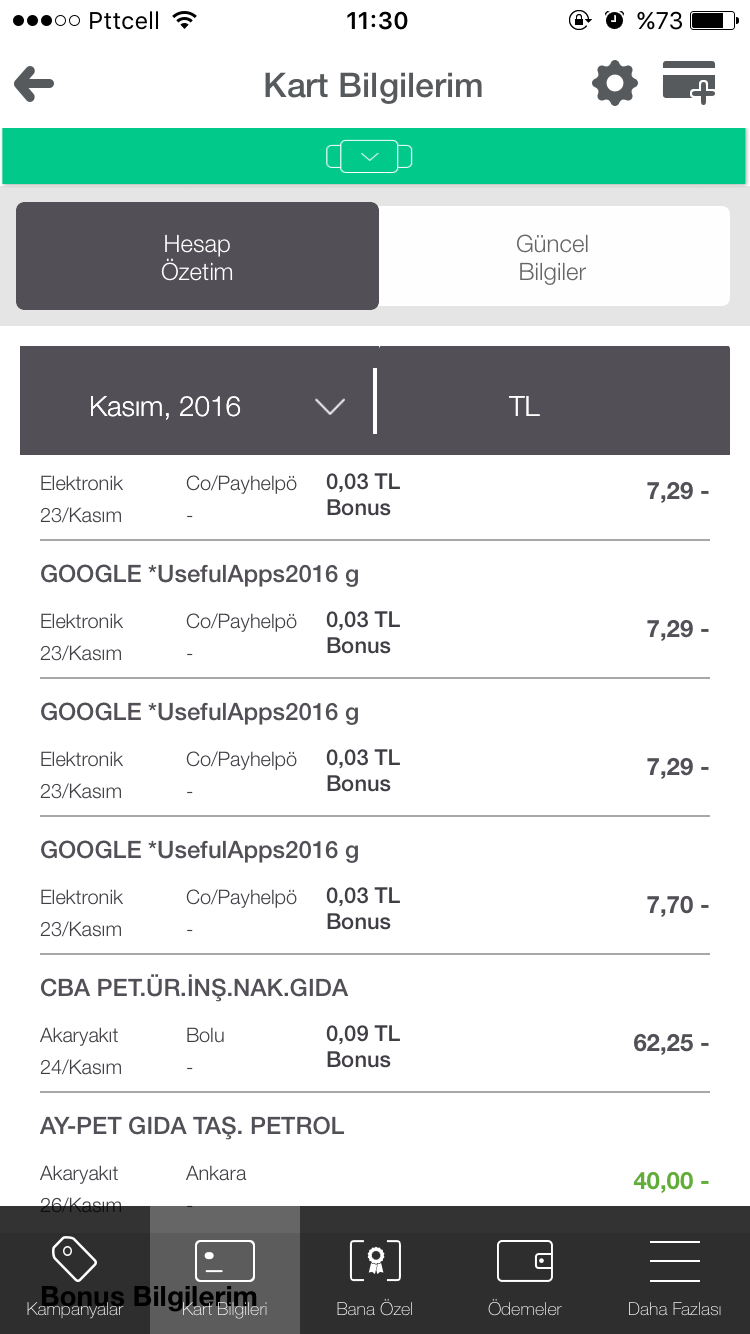Tap the Kart Bilgilerim page title
Screen dimensions: 750x1334
tap(373, 86)
